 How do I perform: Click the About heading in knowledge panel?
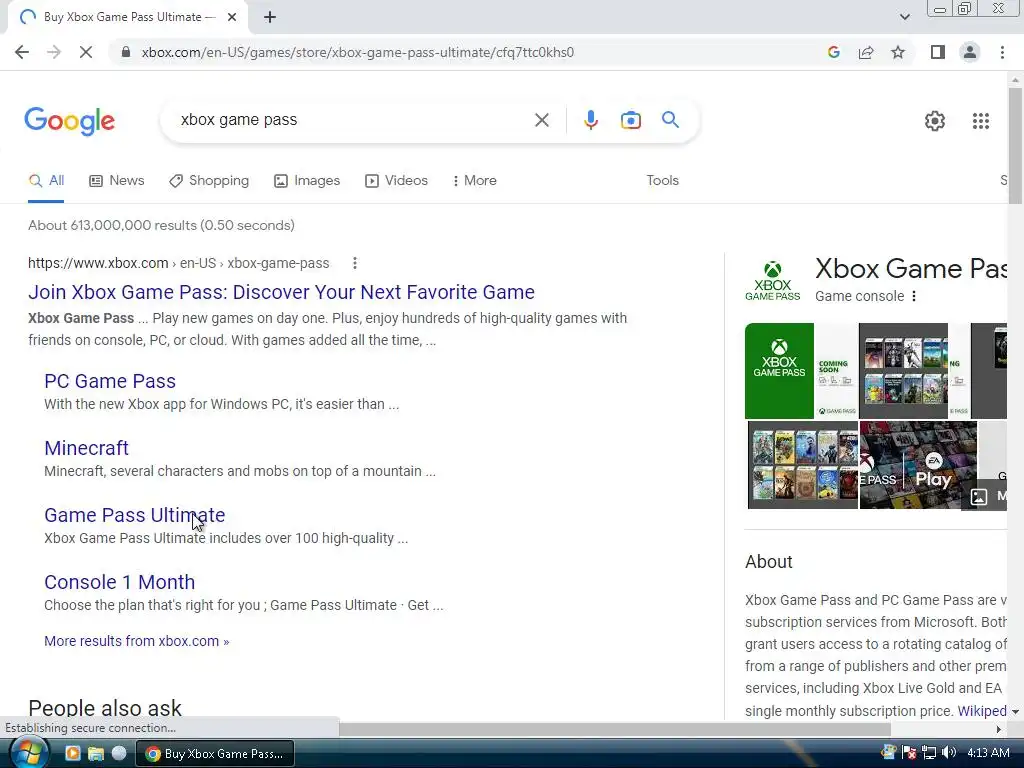[x=769, y=562]
